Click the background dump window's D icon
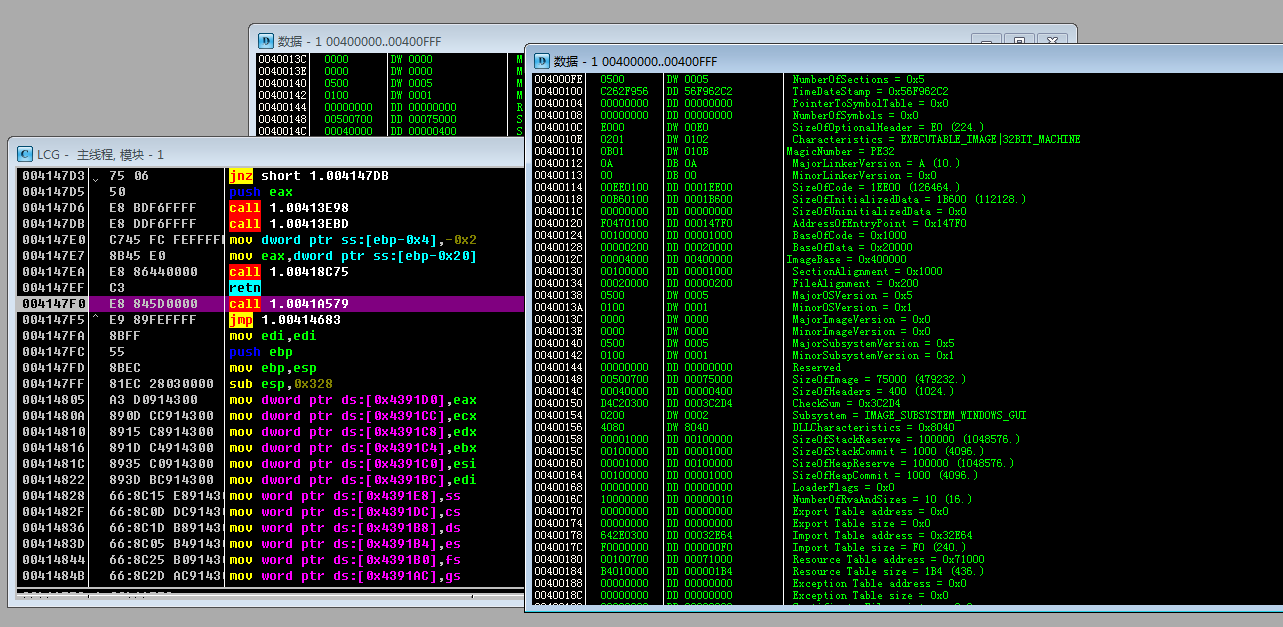Viewport: 1283px width, 627px height. 266,41
